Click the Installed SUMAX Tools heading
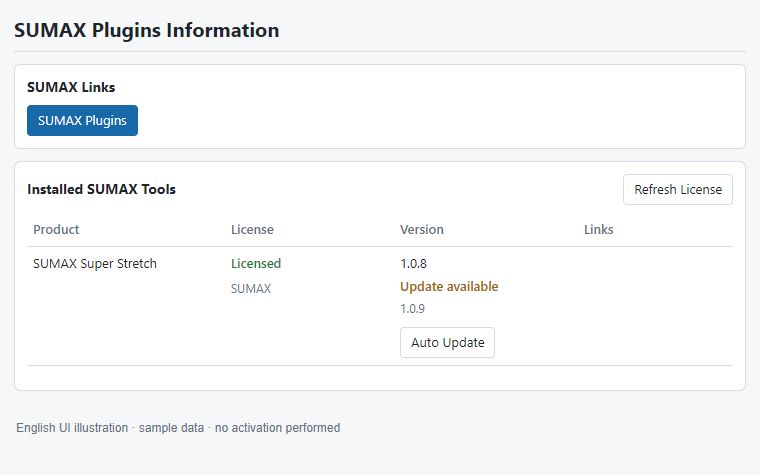The image size is (760, 475). 101,189
